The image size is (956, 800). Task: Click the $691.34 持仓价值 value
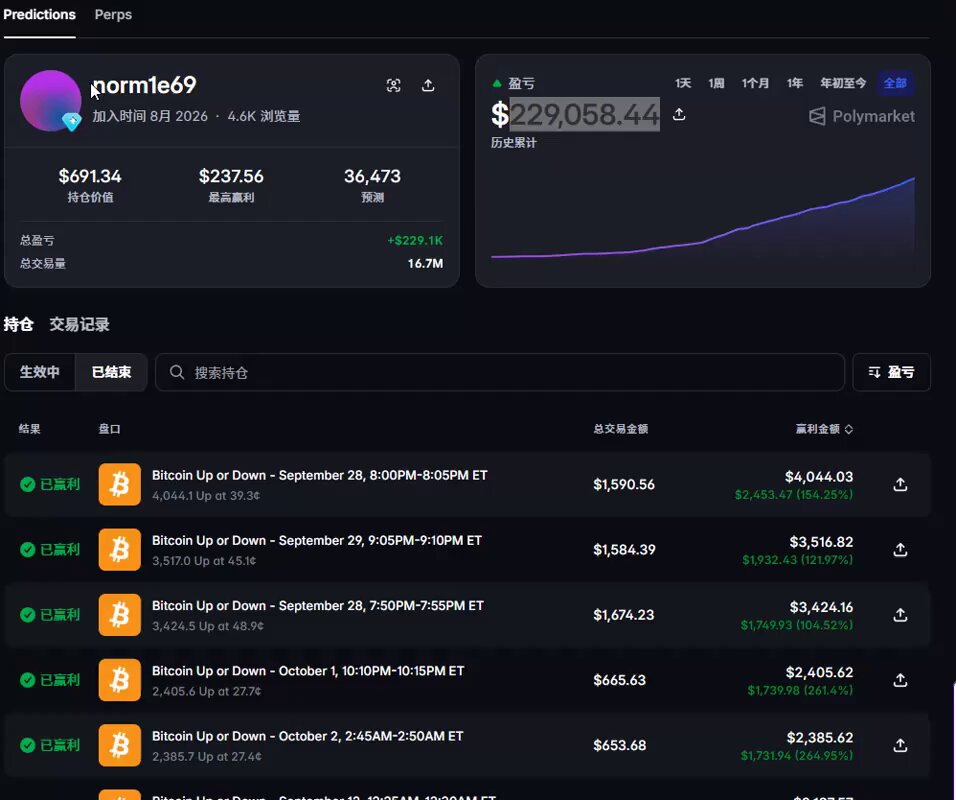click(90, 176)
